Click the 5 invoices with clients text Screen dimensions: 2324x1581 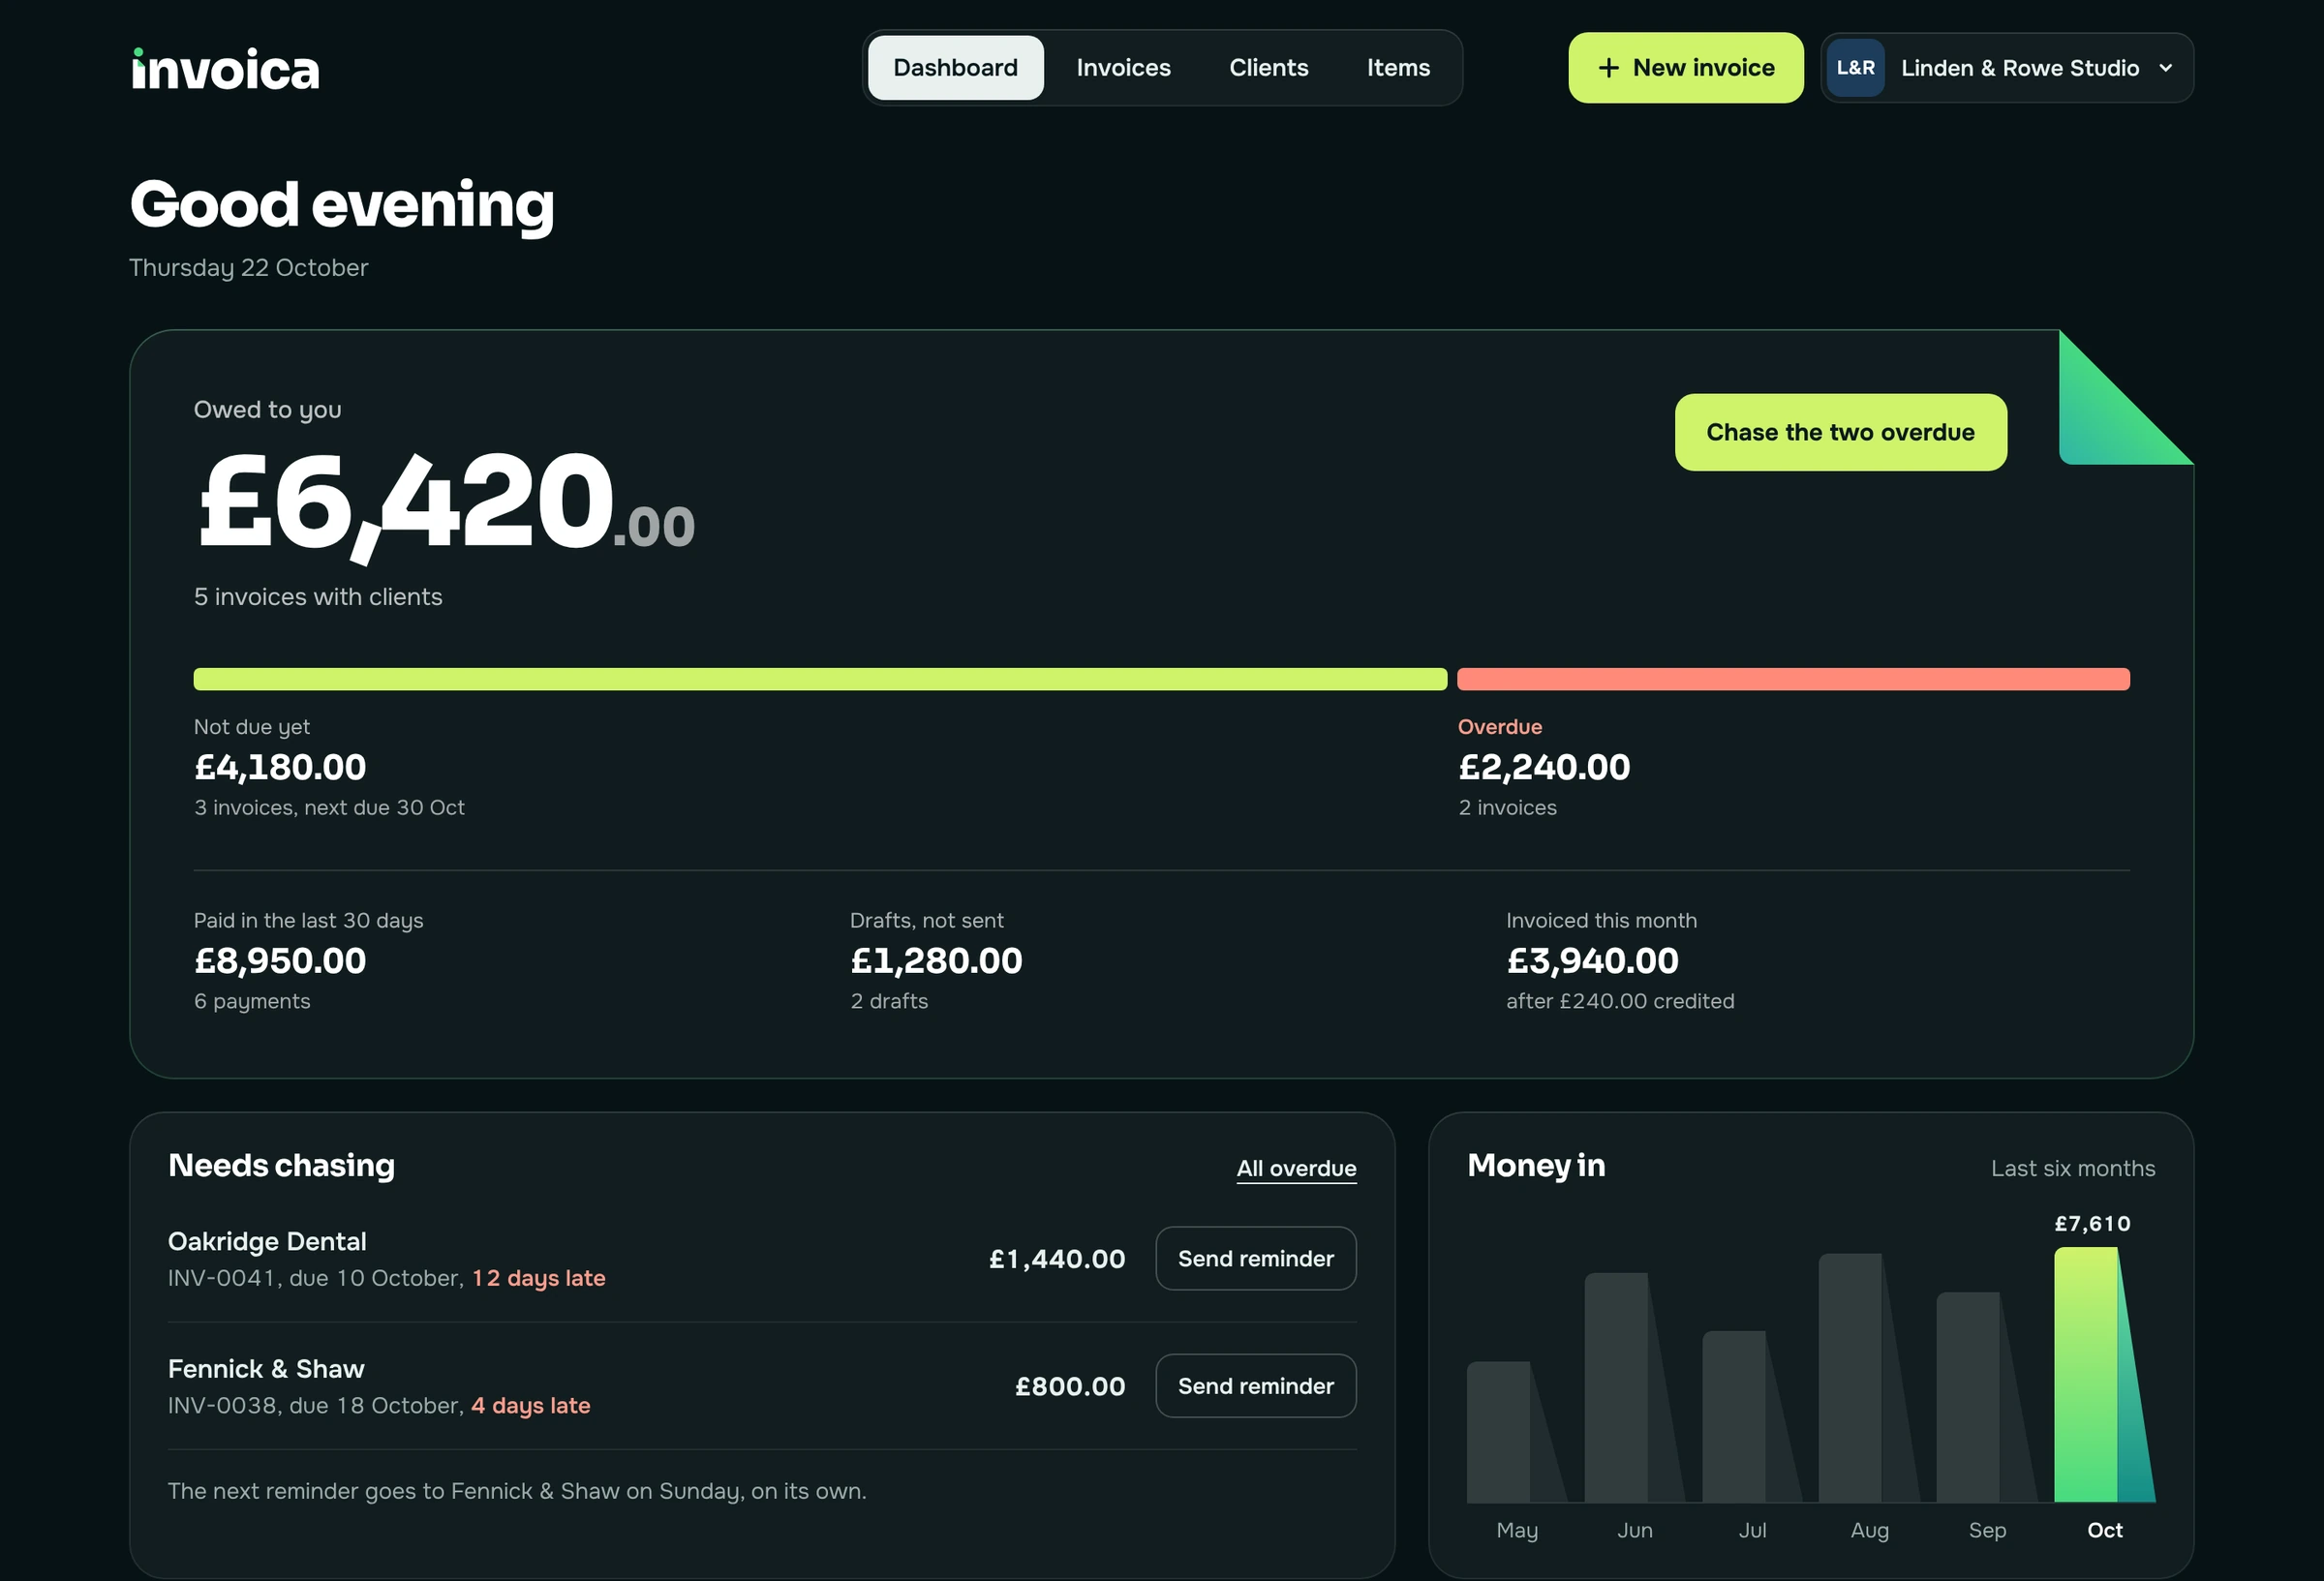click(x=318, y=597)
